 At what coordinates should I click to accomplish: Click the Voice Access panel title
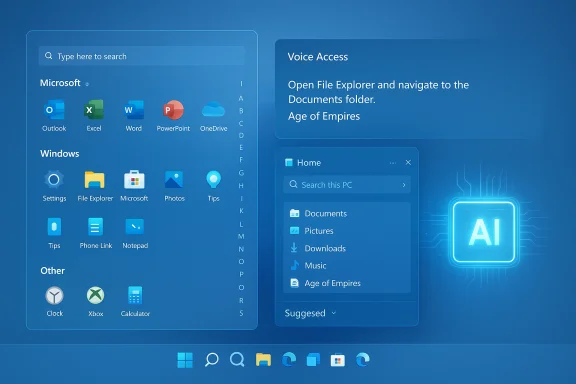coord(318,57)
